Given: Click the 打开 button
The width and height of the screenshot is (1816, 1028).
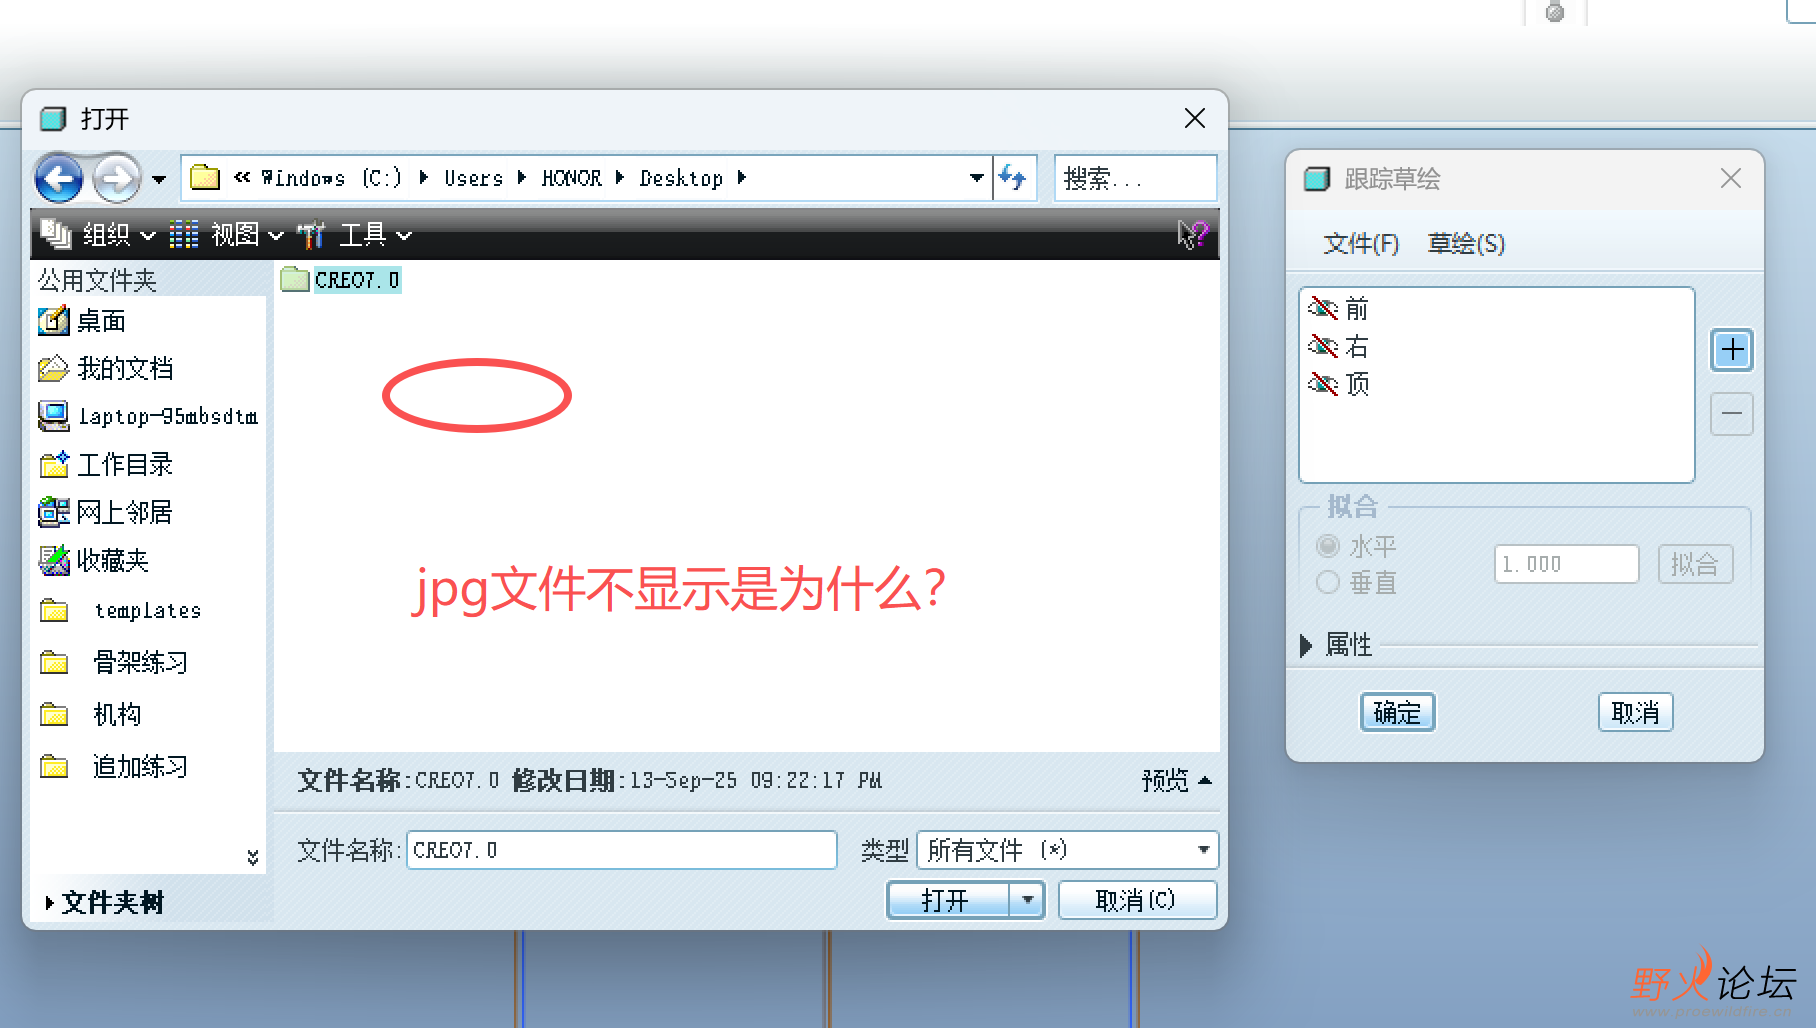Looking at the screenshot, I should click(x=947, y=900).
